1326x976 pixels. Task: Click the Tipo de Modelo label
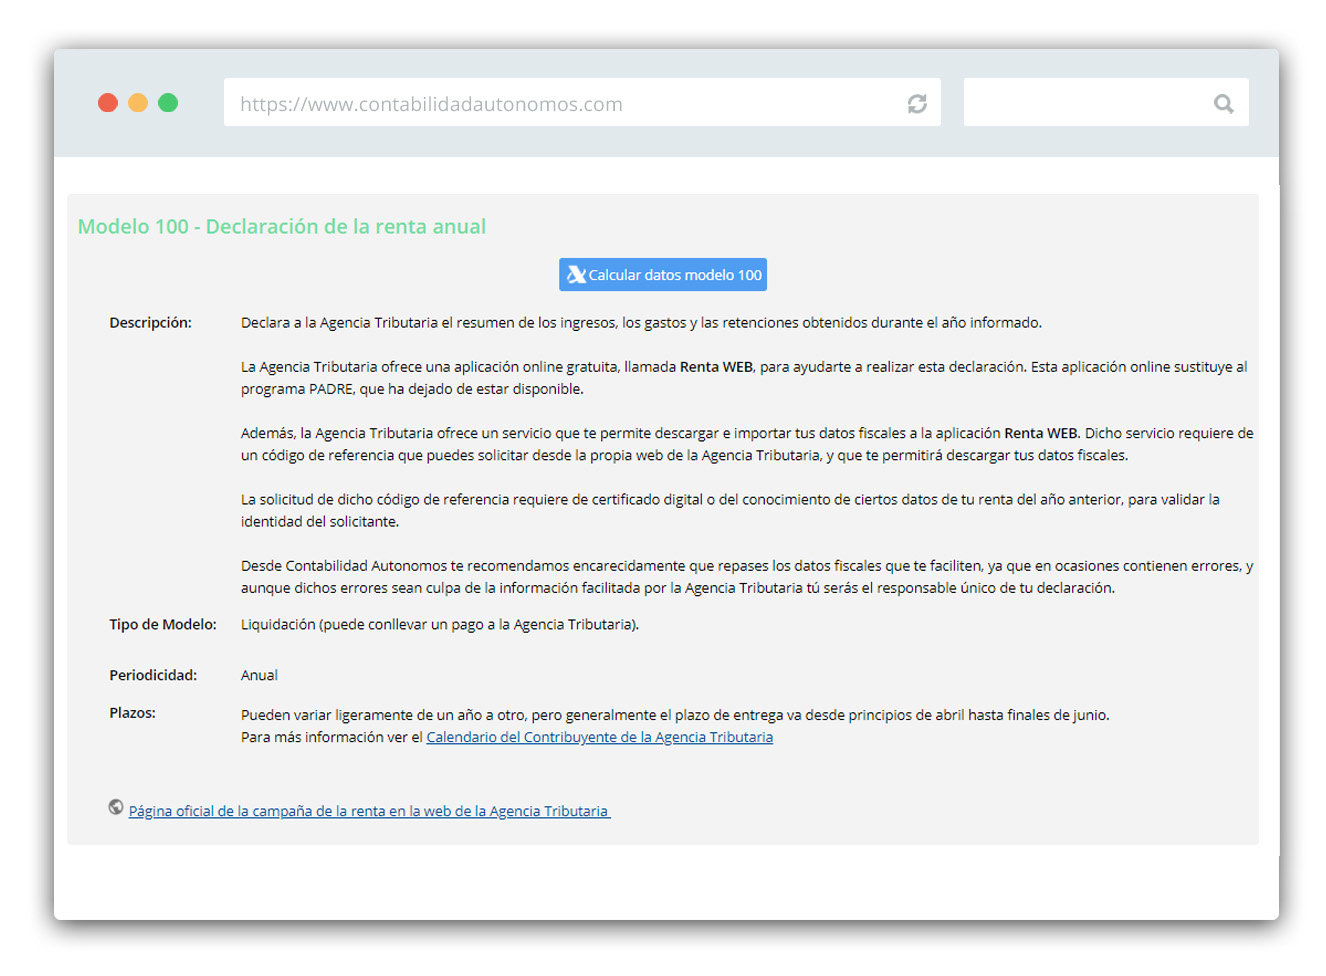[x=162, y=625]
